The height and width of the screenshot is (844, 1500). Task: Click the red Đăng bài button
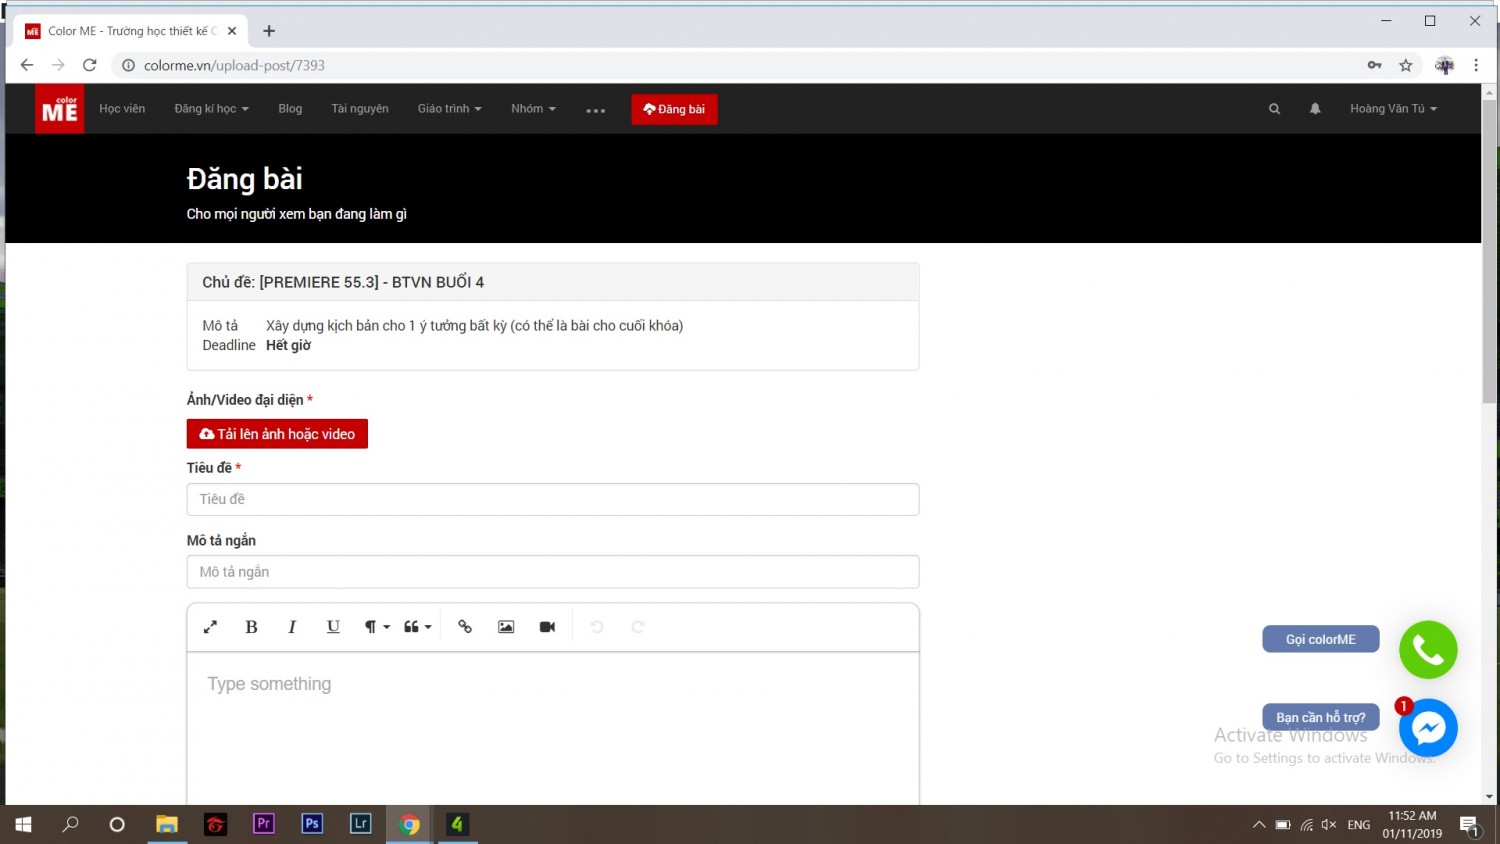point(674,109)
